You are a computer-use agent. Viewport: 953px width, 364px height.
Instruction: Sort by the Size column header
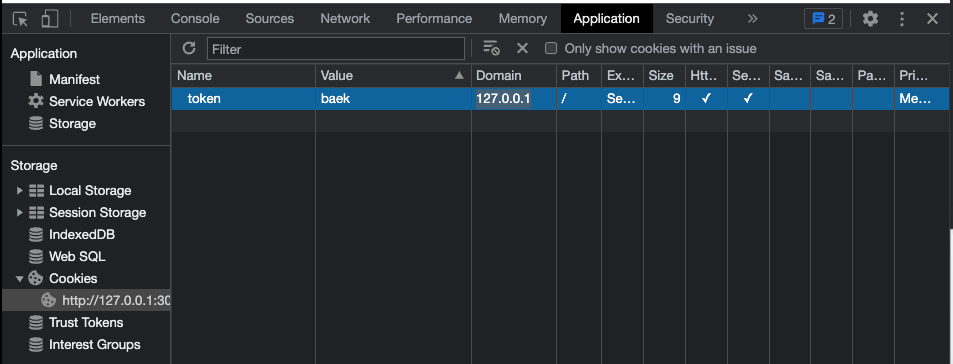click(x=664, y=76)
